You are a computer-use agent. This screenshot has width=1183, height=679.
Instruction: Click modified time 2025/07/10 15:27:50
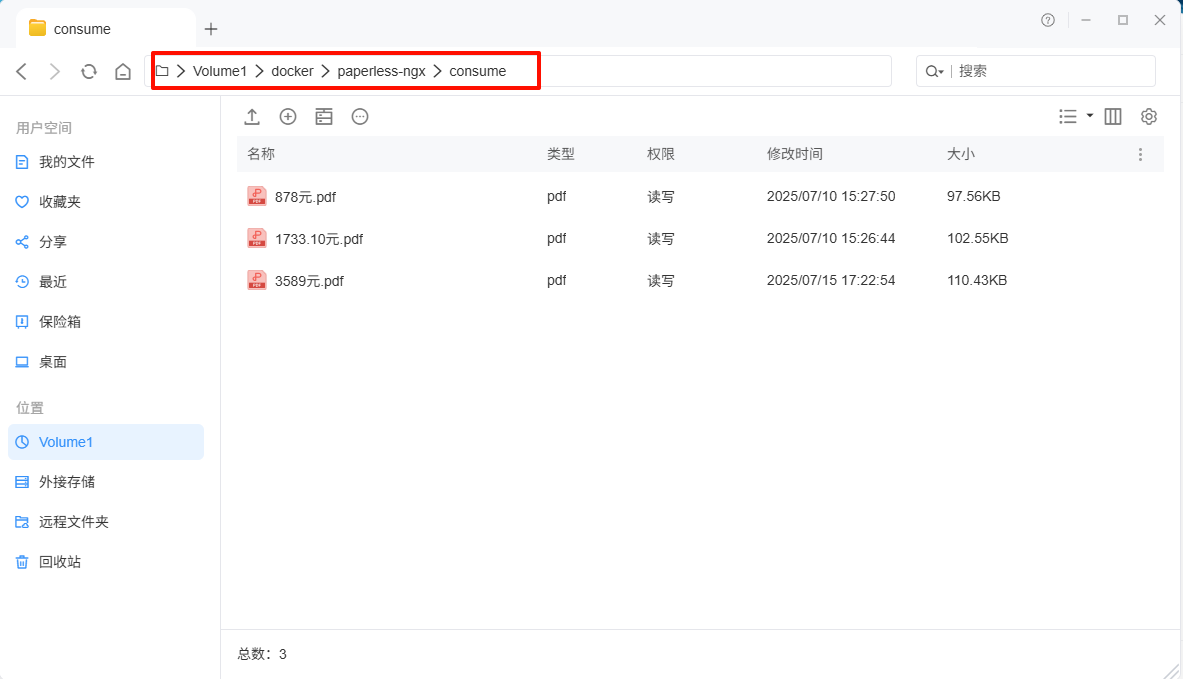[x=831, y=196]
